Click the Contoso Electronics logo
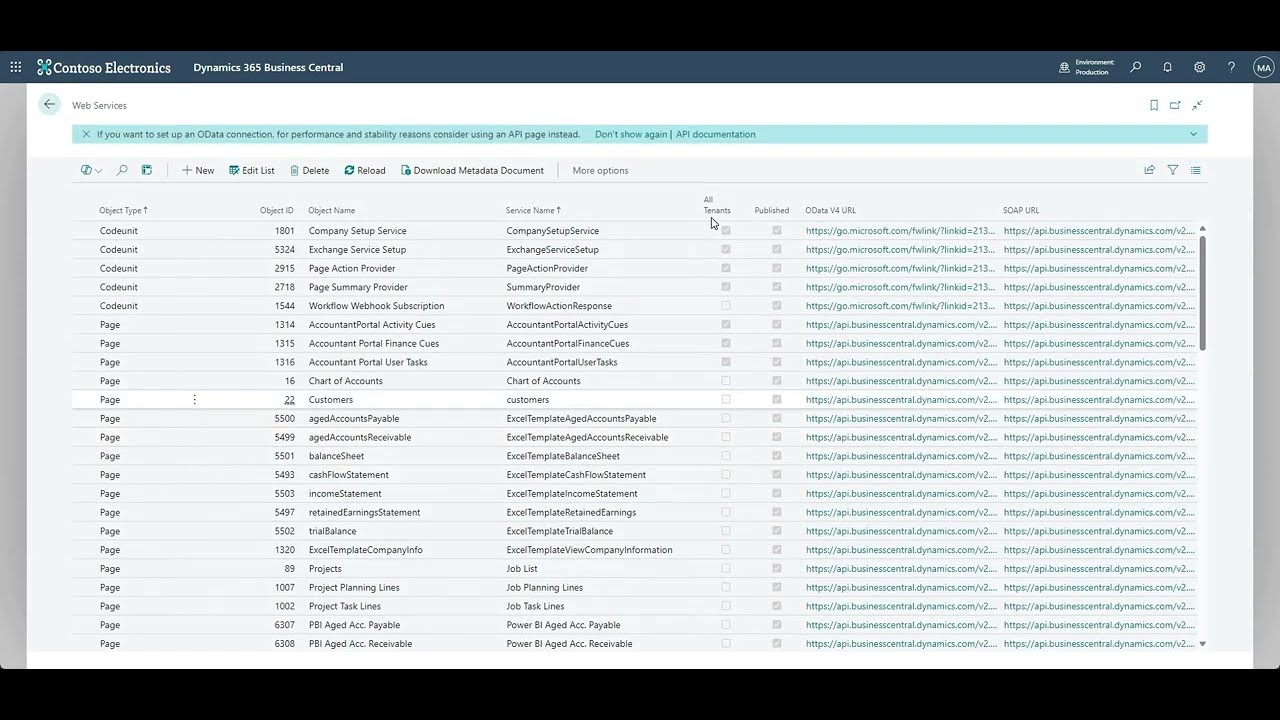The height and width of the screenshot is (720, 1280). [x=104, y=67]
